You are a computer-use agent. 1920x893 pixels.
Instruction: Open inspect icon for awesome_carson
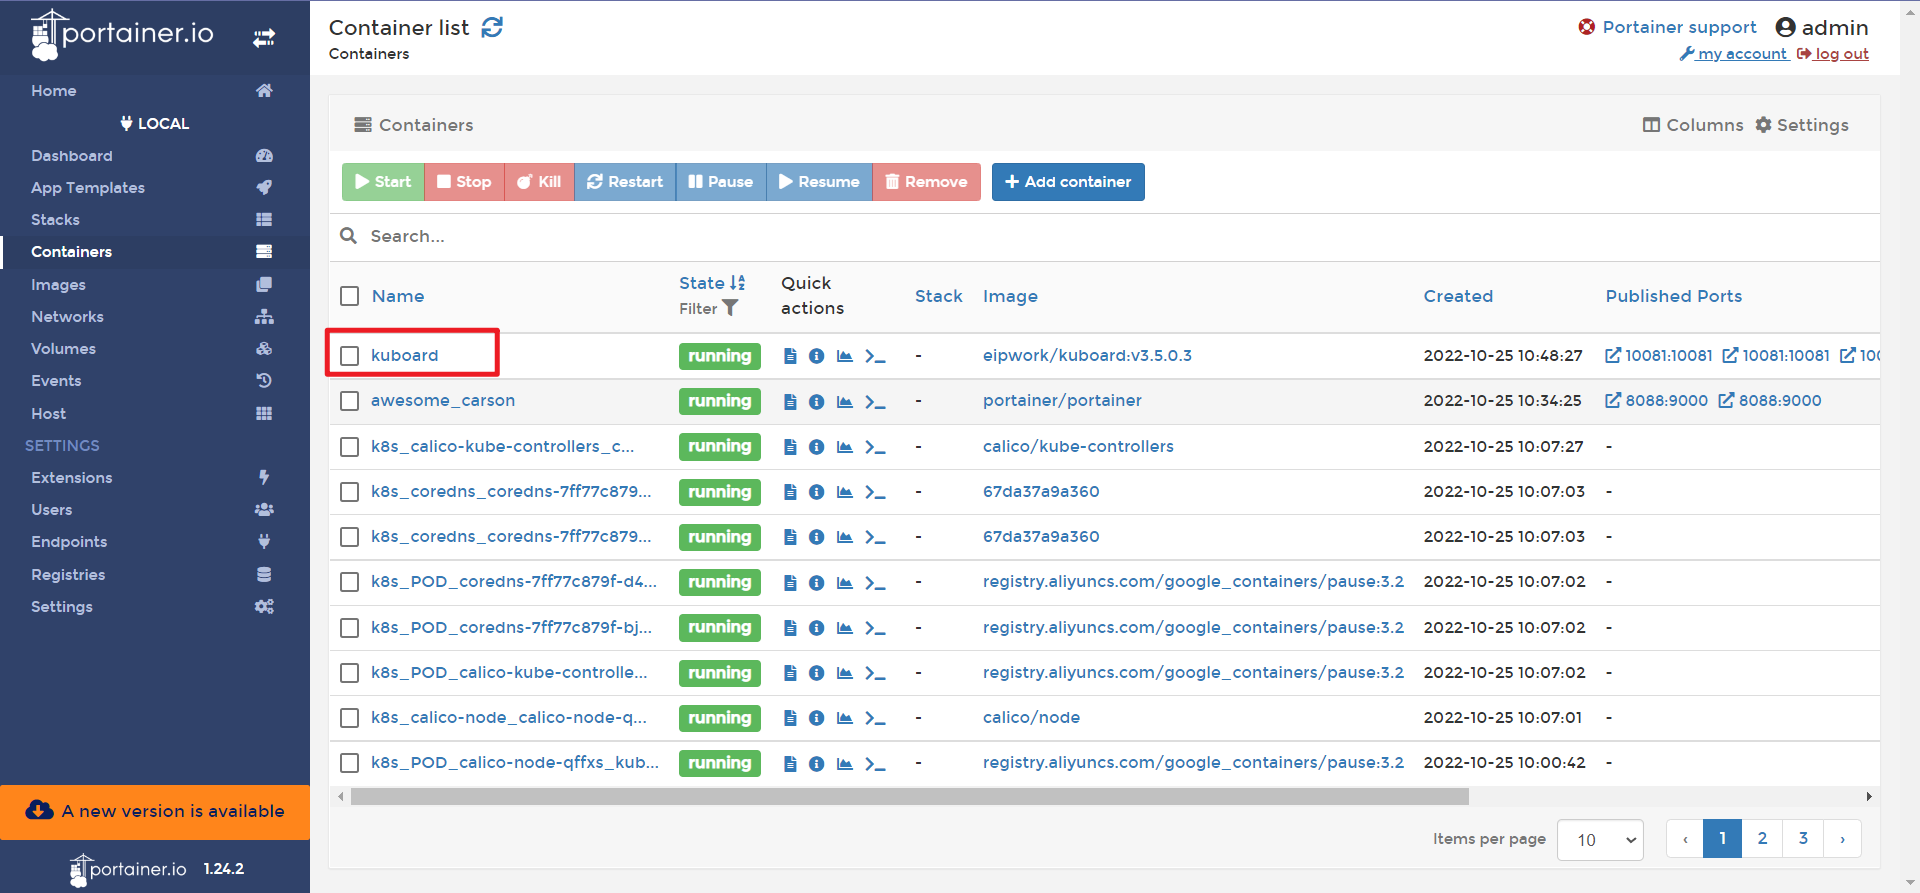(x=816, y=401)
